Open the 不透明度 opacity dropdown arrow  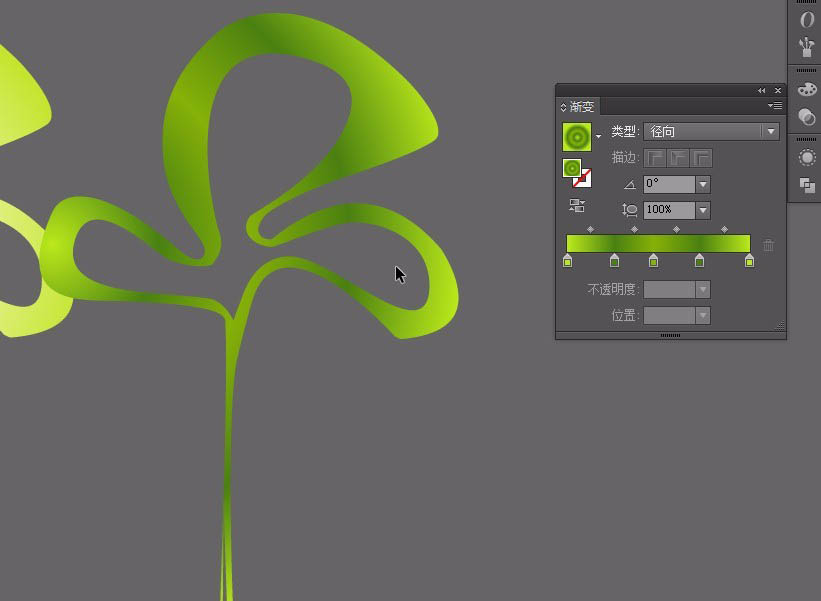point(703,289)
